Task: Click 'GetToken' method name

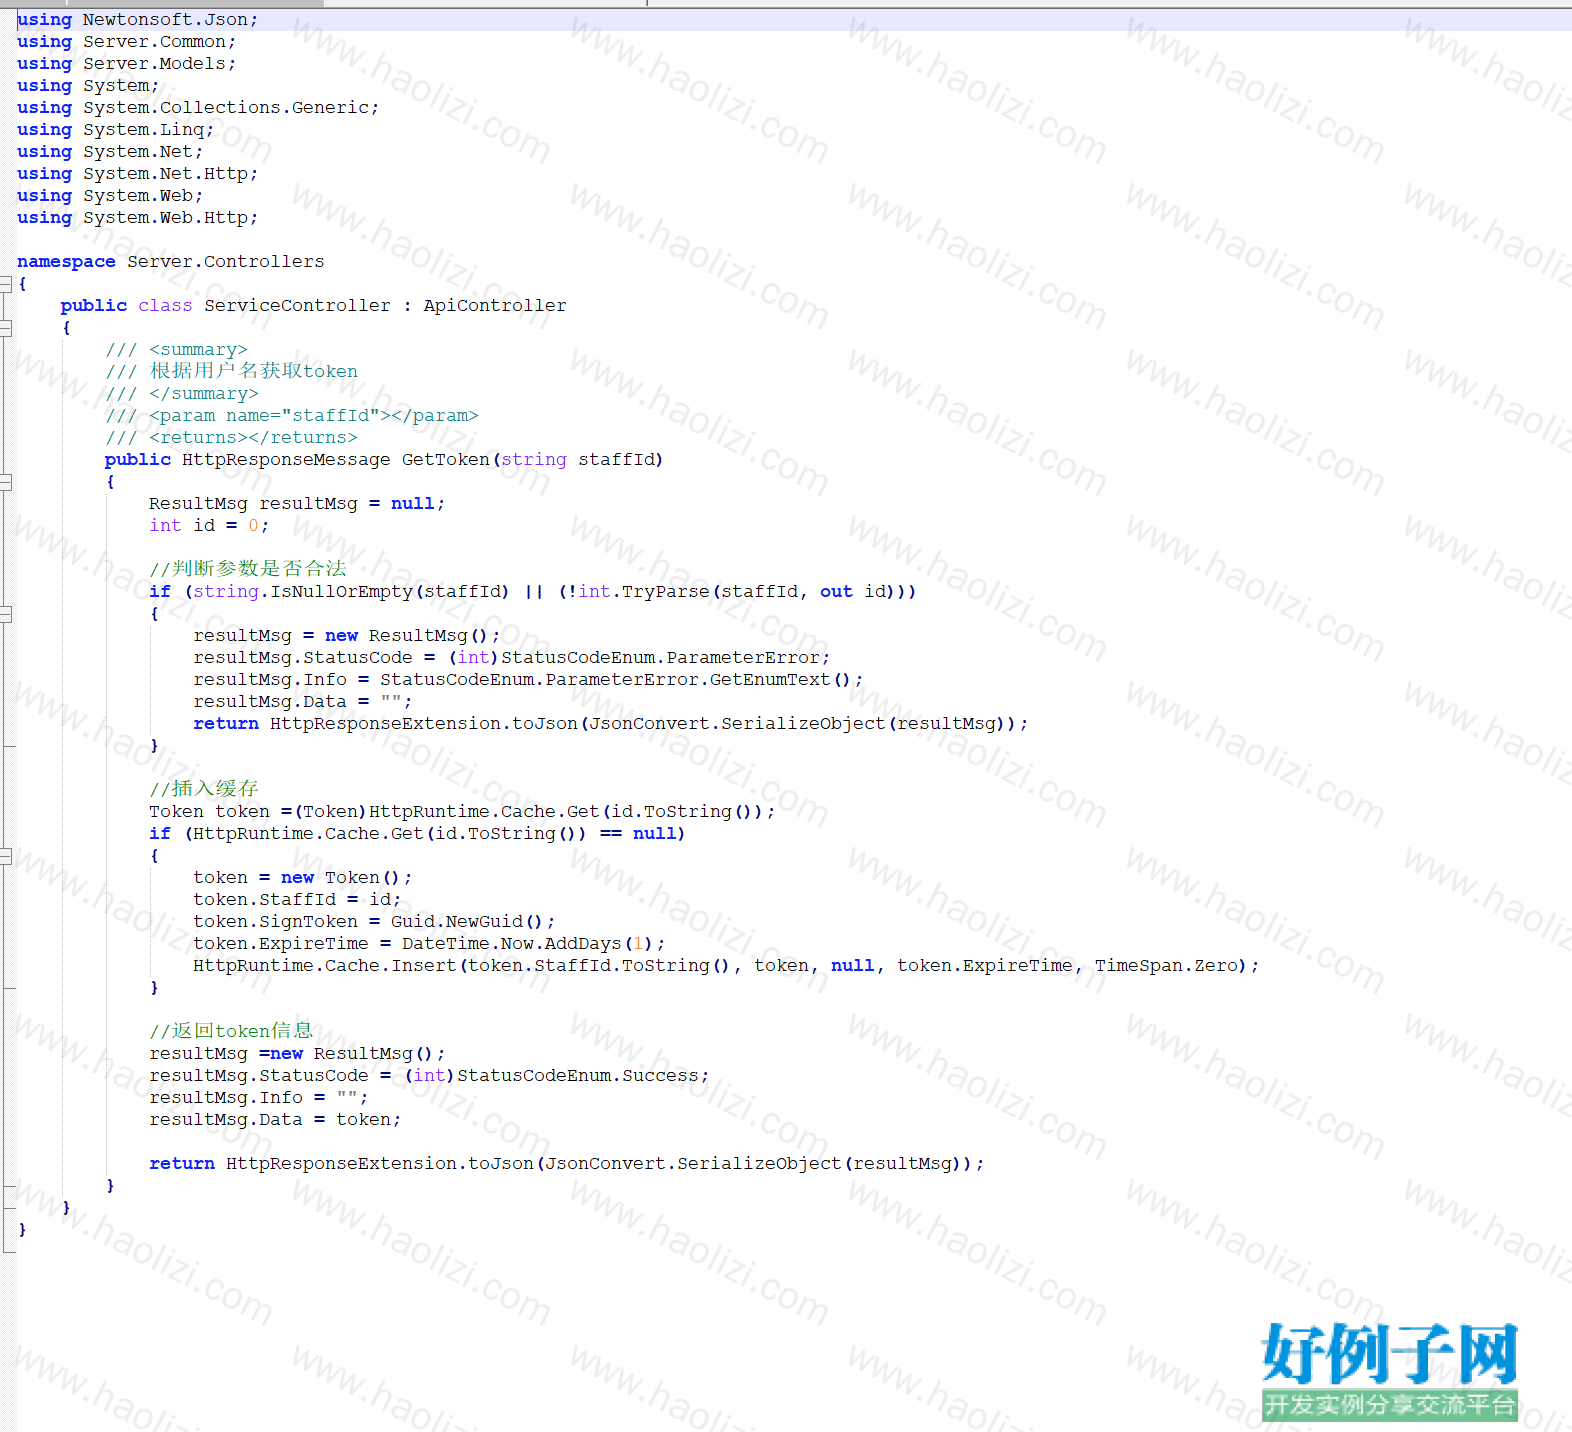Action: tap(446, 459)
